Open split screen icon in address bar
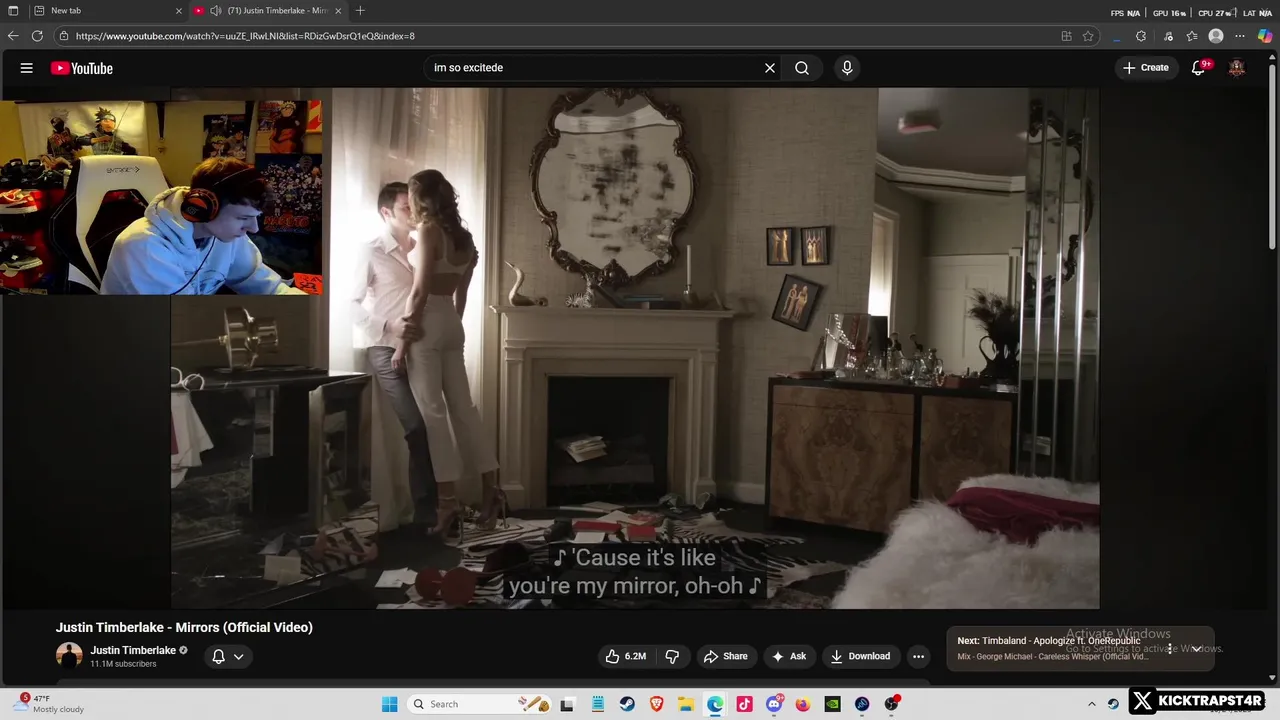This screenshot has height=720, width=1280. point(1066,36)
